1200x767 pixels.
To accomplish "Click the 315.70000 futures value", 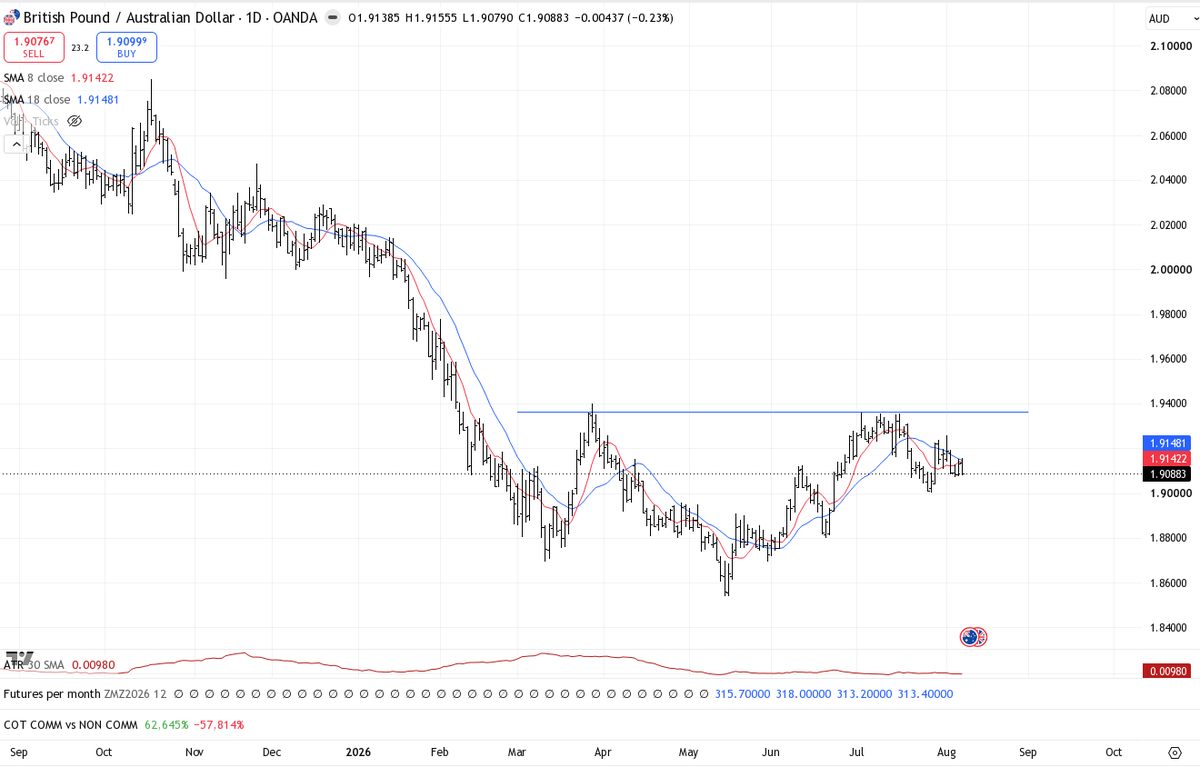I will (x=742, y=693).
